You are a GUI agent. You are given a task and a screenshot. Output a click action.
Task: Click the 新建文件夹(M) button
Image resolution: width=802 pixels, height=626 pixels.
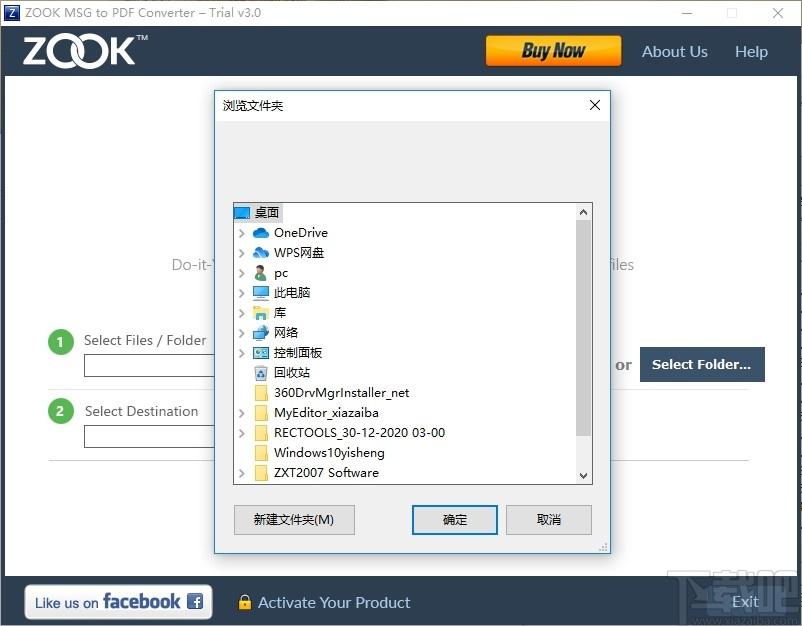pyautogui.click(x=294, y=520)
